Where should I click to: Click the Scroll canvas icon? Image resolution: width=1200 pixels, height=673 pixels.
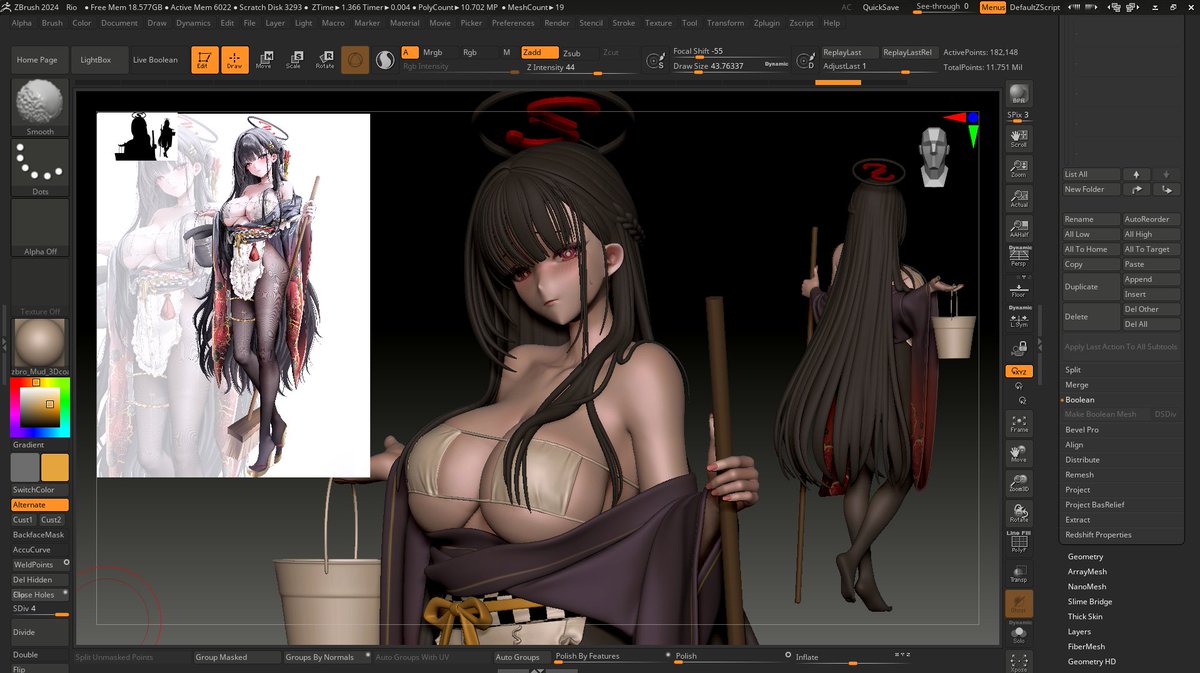click(1019, 138)
